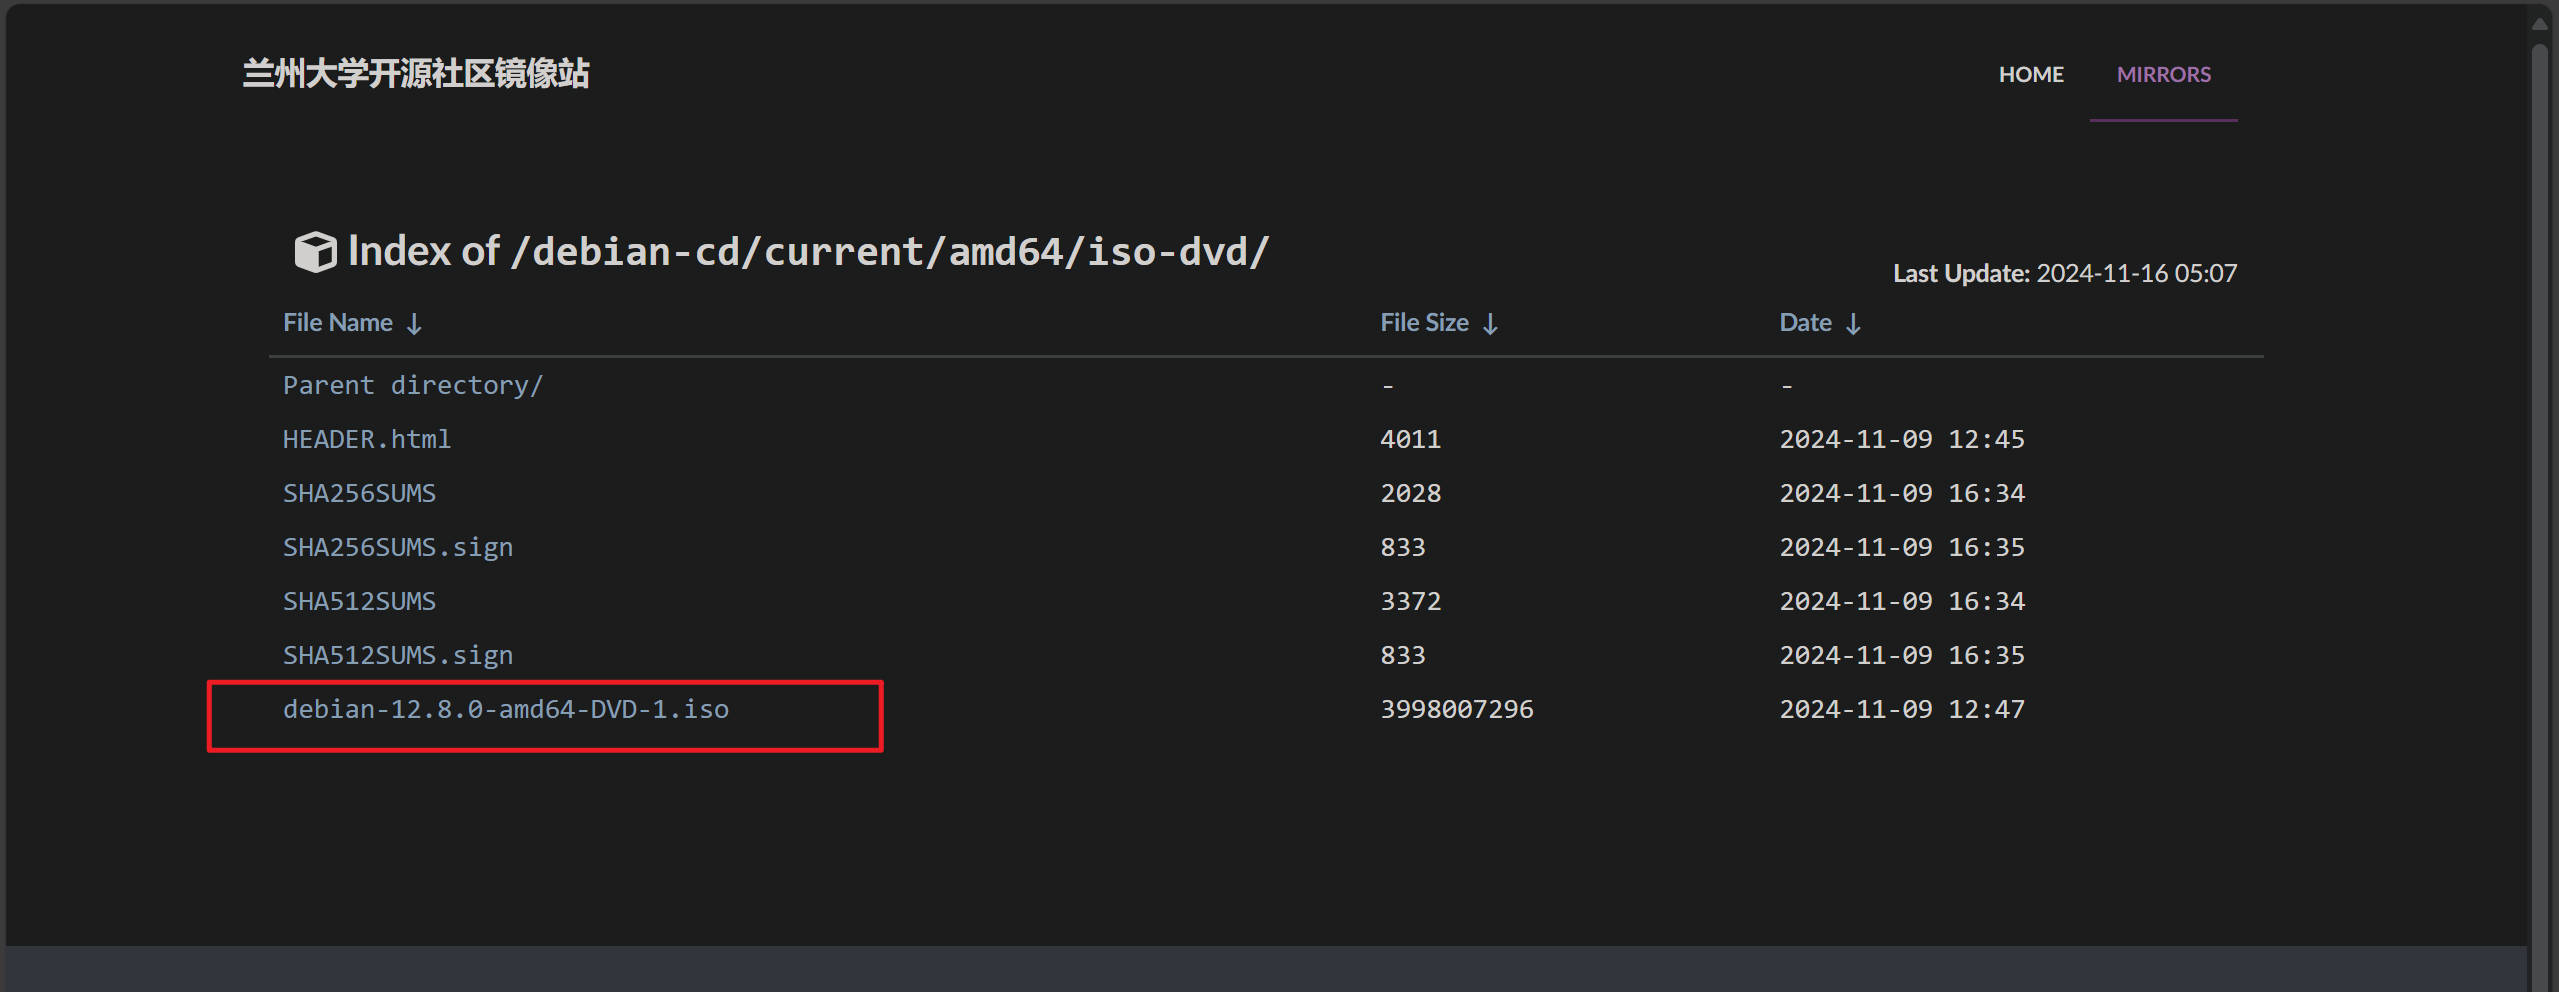The height and width of the screenshot is (992, 2559).
Task: Sort by Date column header
Action: [x=1820, y=323]
